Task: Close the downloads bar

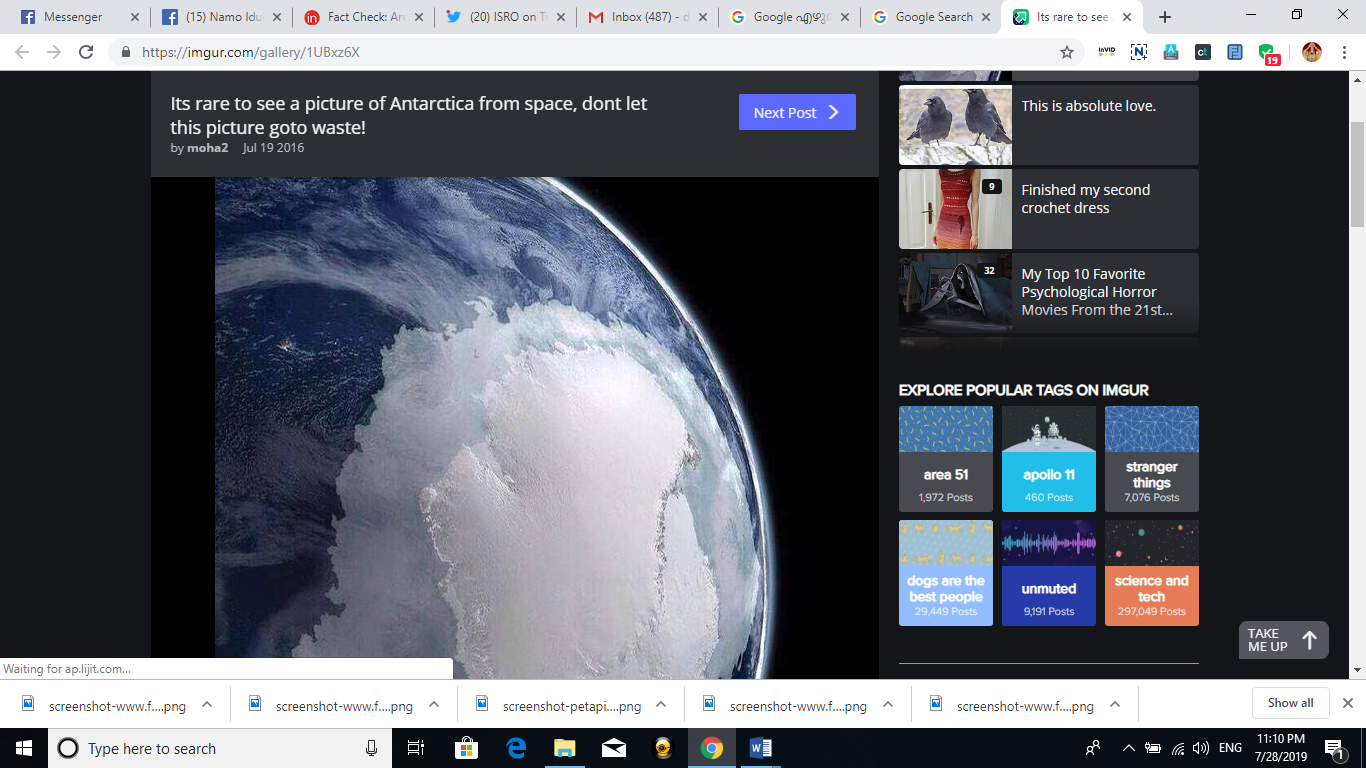Action: coord(1348,703)
